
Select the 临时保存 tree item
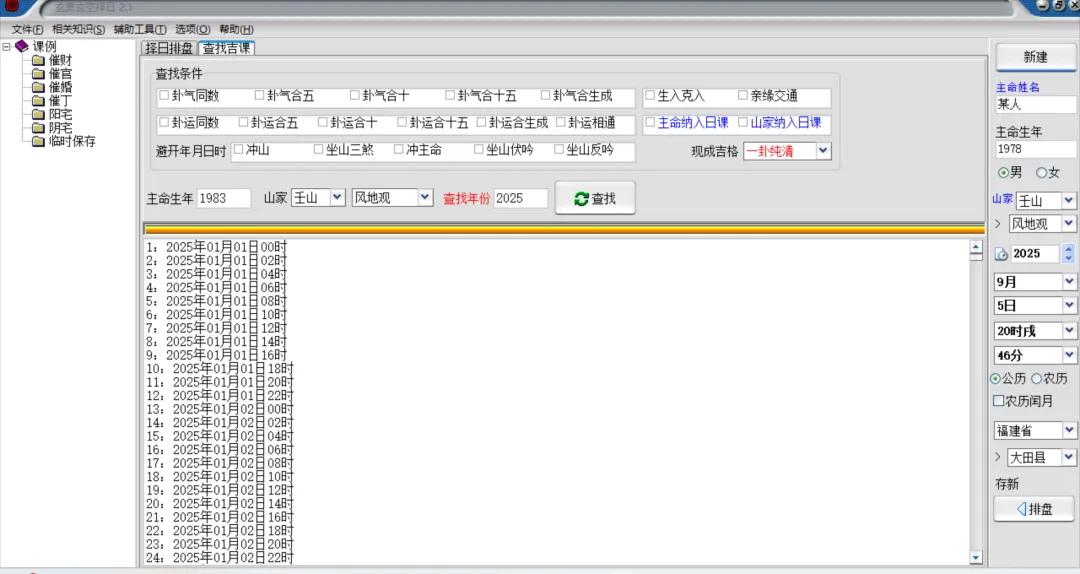(72, 141)
